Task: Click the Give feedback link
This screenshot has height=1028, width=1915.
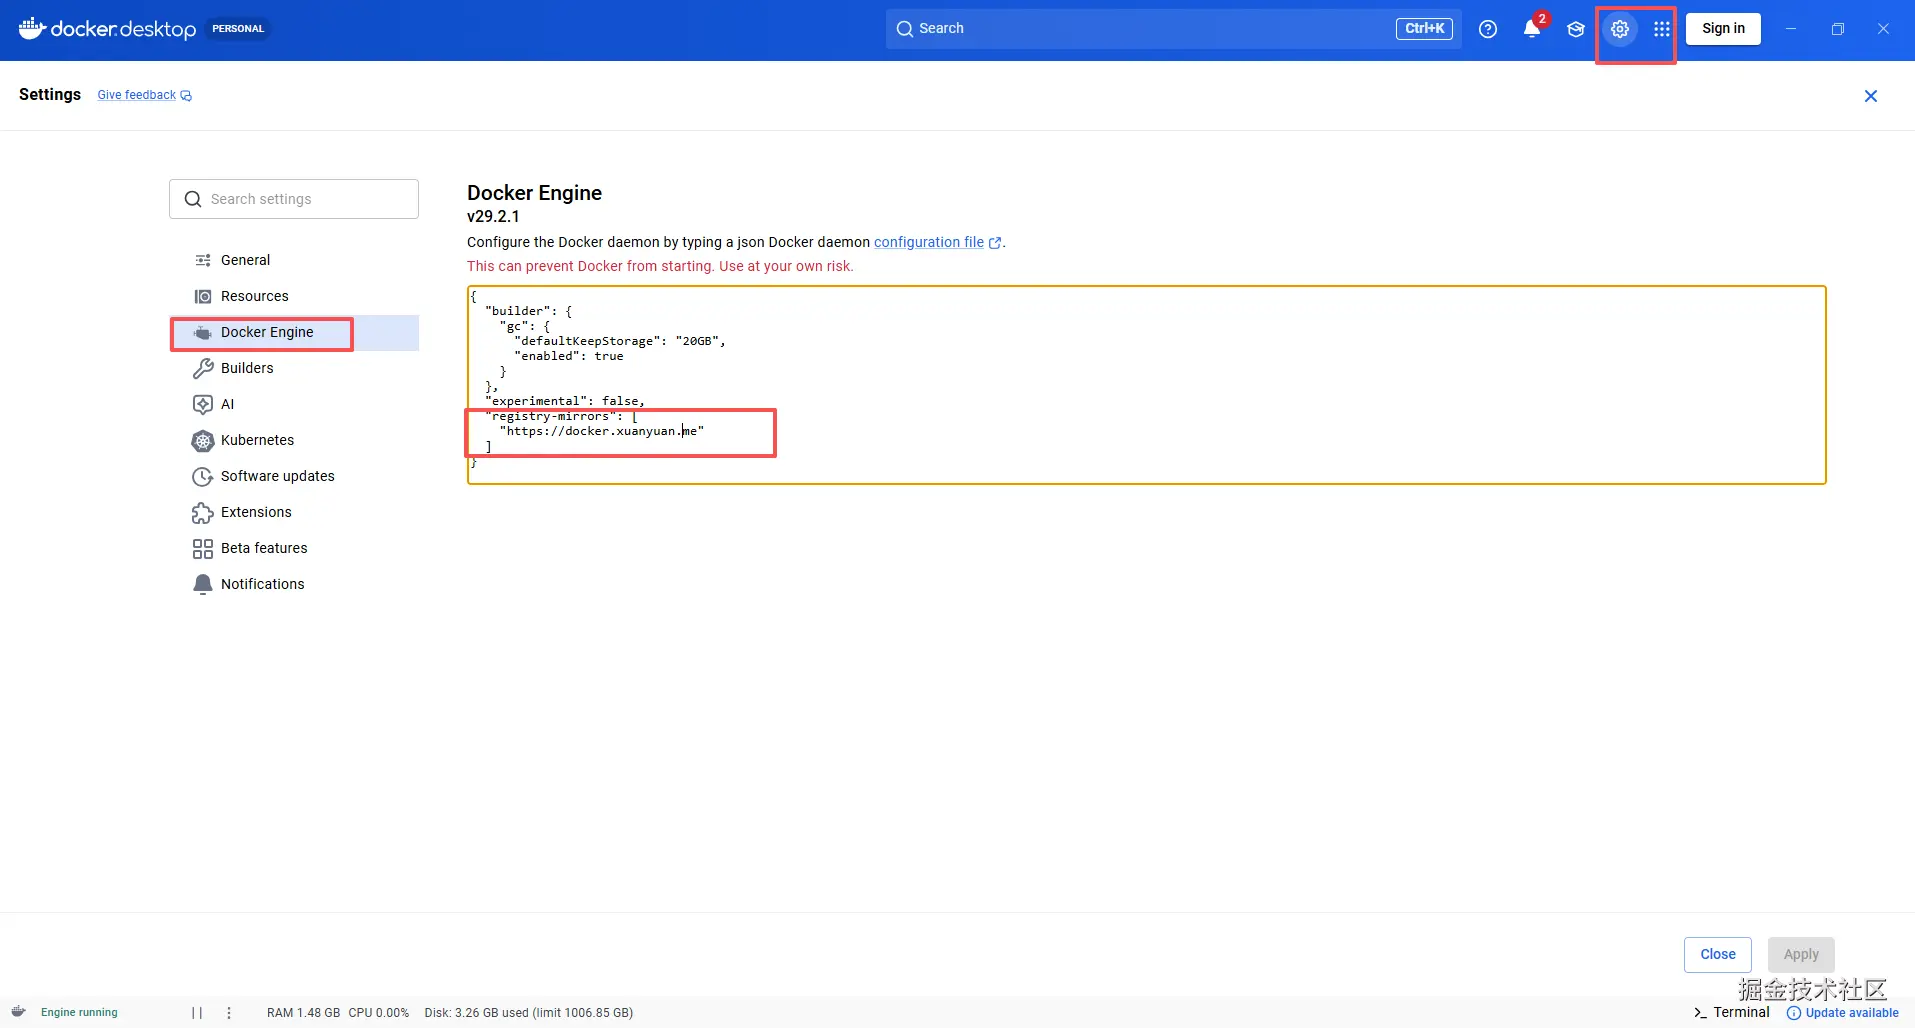Action: point(137,95)
